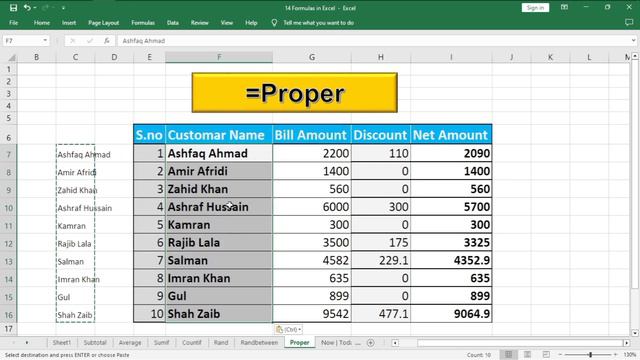This screenshot has height=360, width=640.
Task: Click the Redo arrow icon
Action: pos(45,7)
